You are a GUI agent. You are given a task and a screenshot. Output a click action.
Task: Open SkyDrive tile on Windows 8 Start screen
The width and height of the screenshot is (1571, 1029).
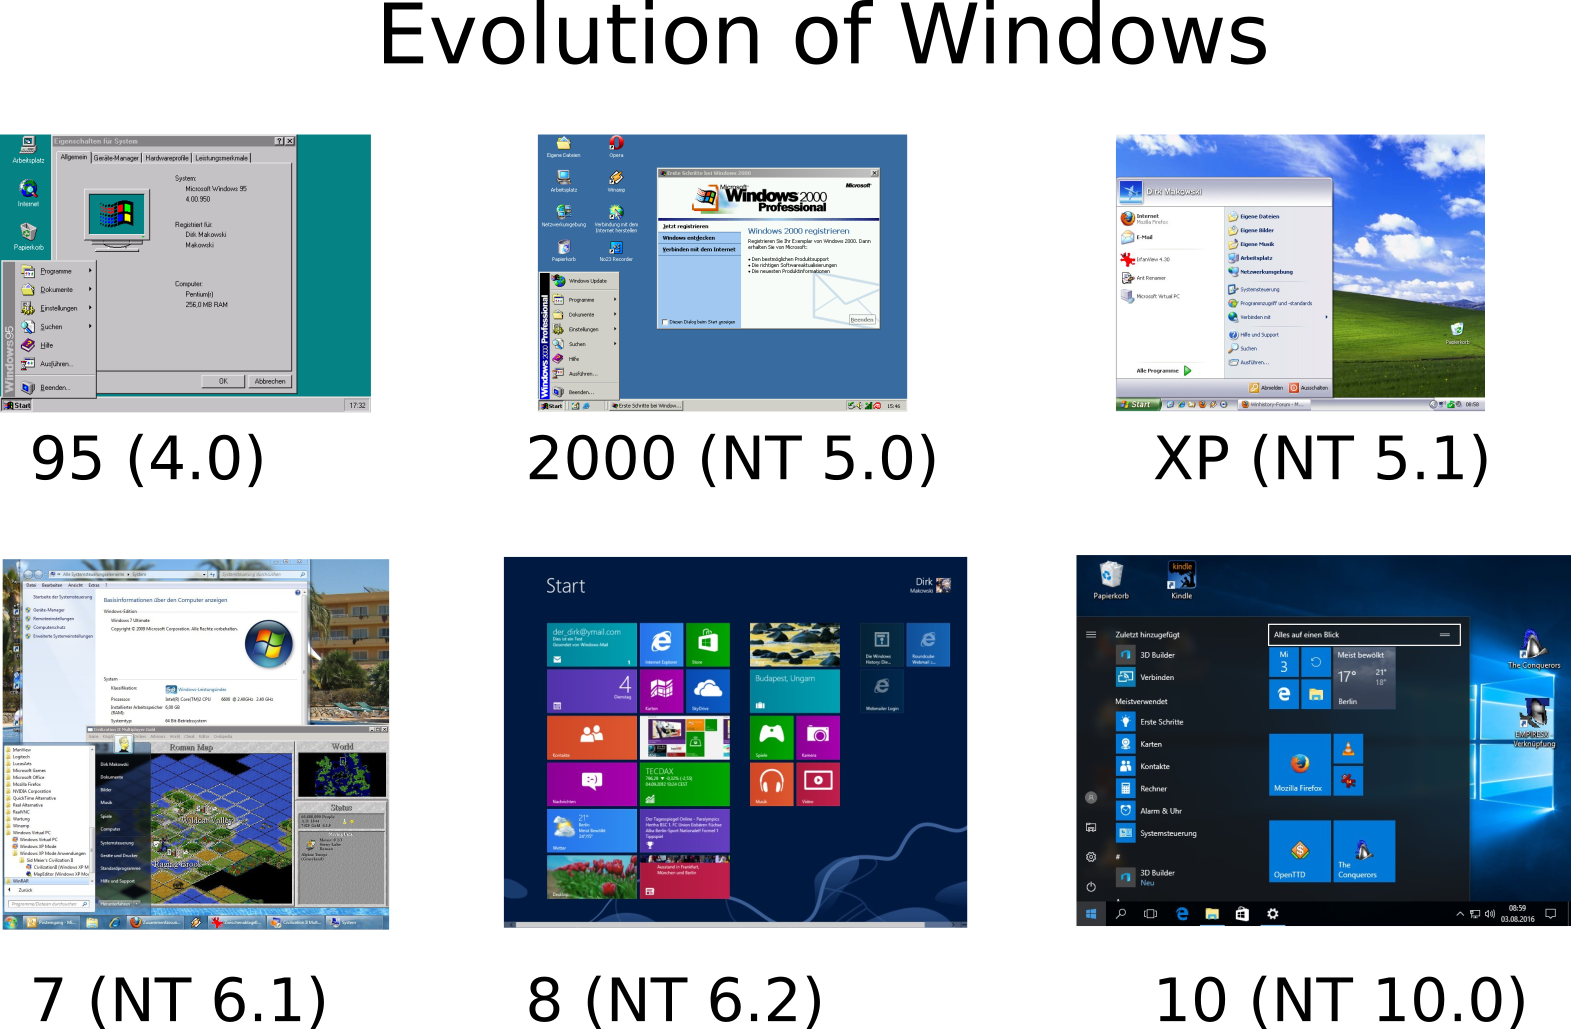pyautogui.click(x=707, y=691)
